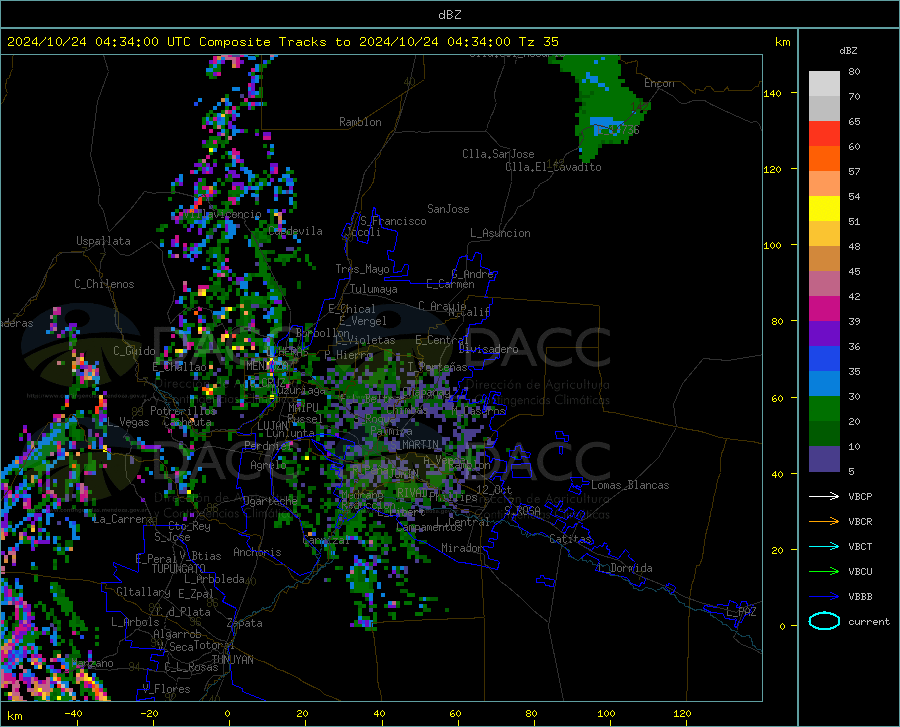
Task: Click the Zapata place label
Action: pos(245,623)
